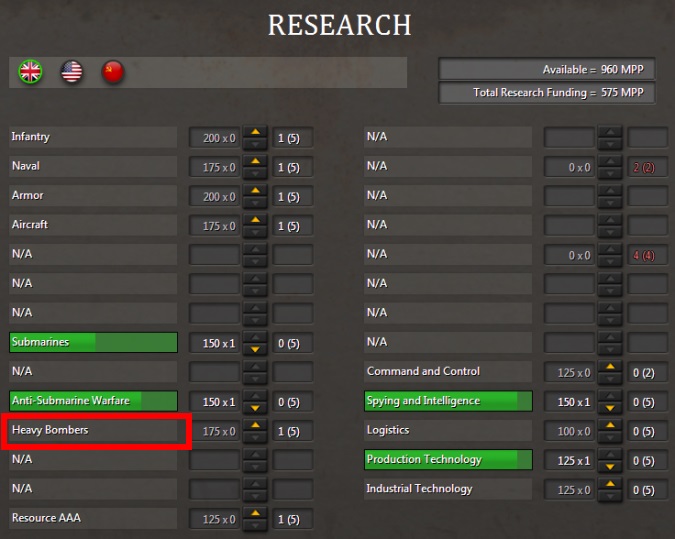Click the Available 960 MPP field
The height and width of the screenshot is (539, 675).
(x=547, y=69)
